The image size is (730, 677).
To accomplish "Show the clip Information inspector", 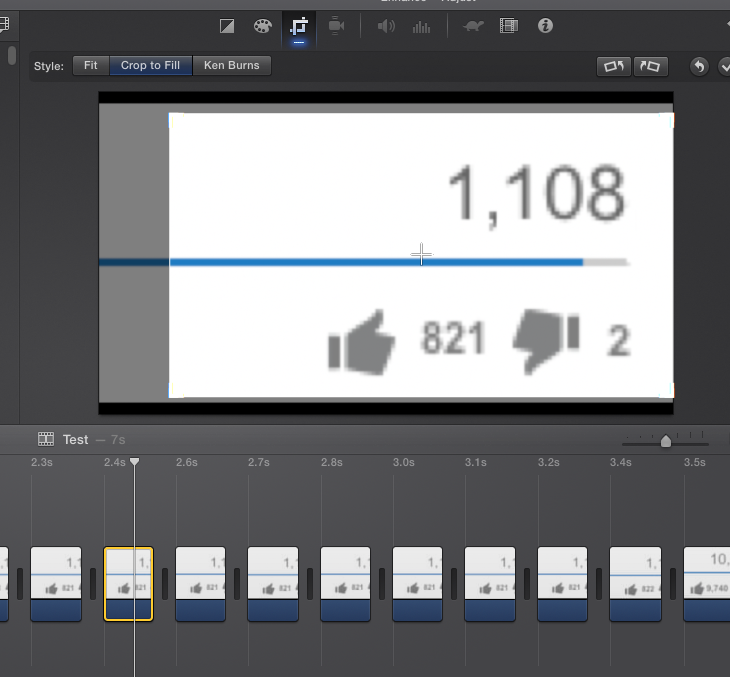I will click(545, 26).
